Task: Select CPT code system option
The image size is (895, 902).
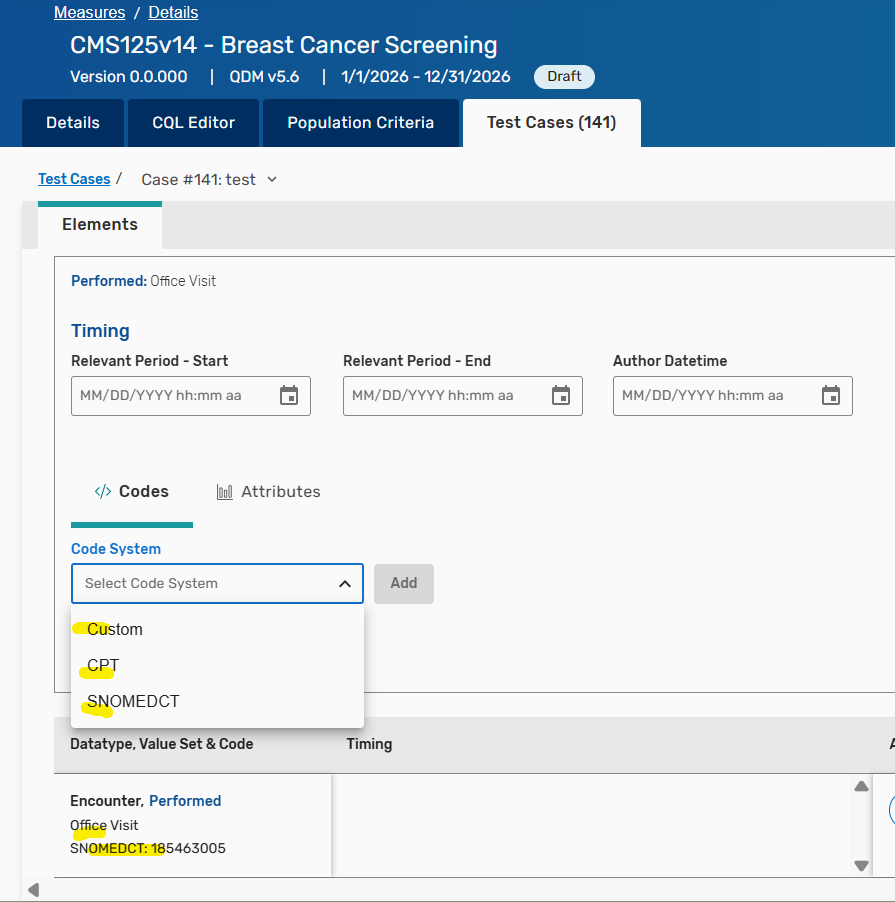Action: (x=103, y=665)
